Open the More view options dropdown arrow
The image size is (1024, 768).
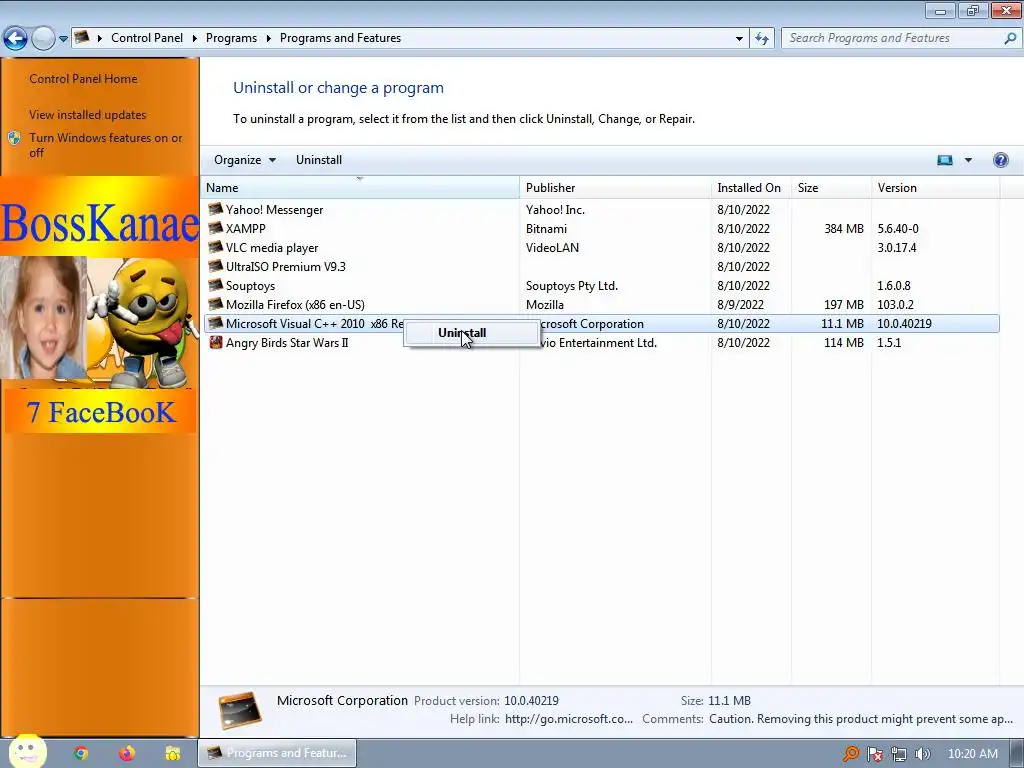(968, 160)
